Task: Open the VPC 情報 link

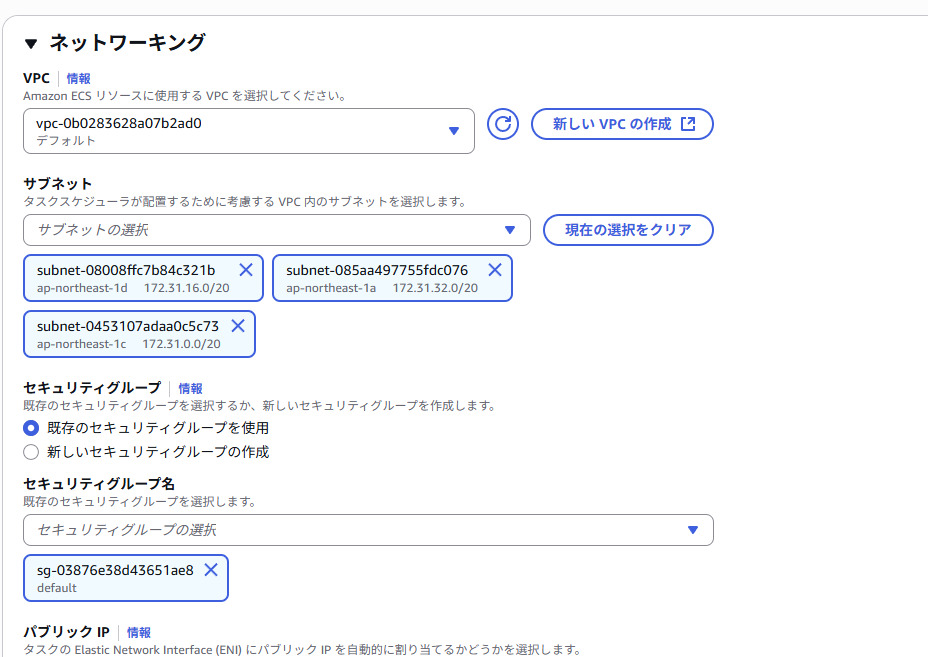Action: point(78,78)
